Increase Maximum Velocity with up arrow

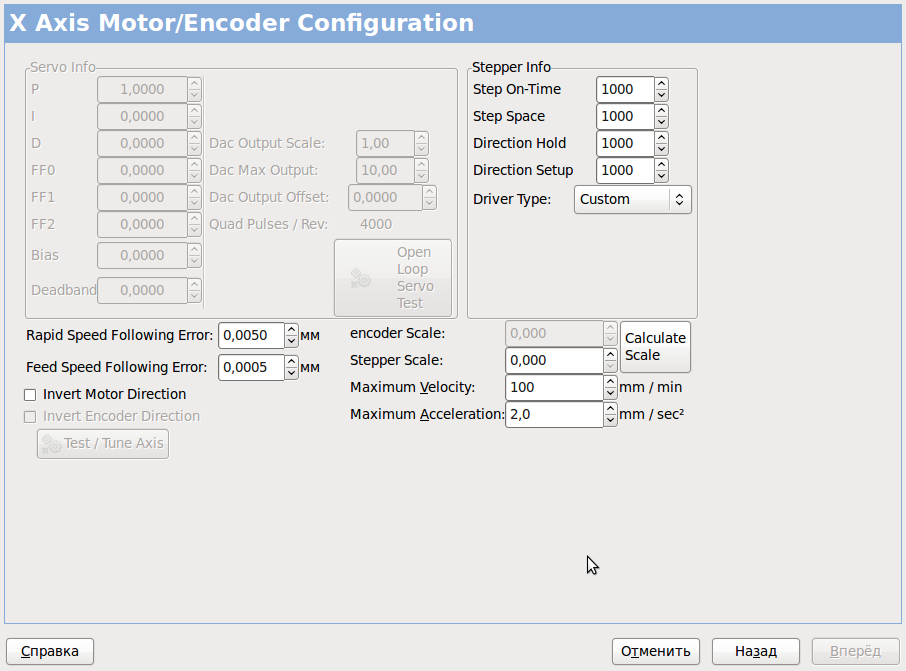(610, 382)
